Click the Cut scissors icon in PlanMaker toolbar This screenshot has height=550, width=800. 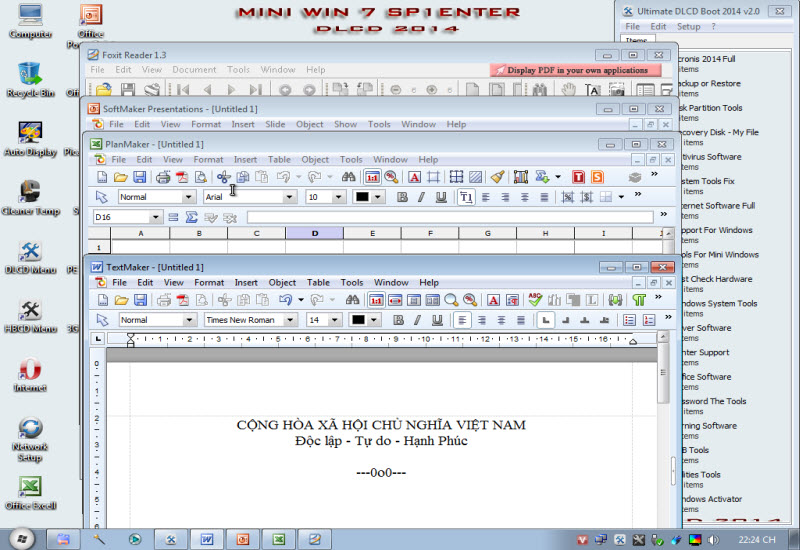(x=223, y=177)
